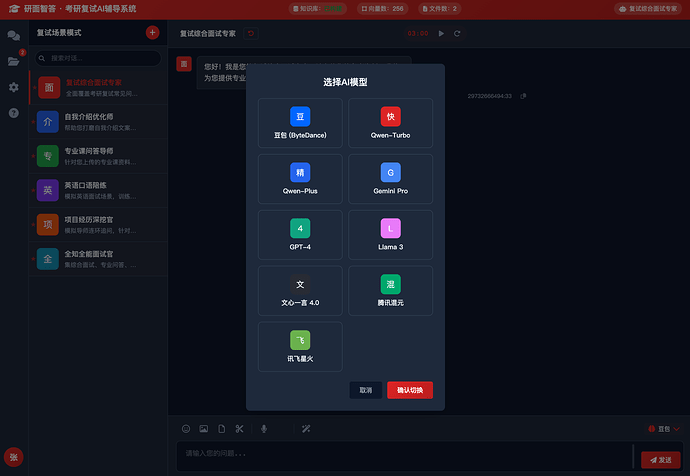
Task: Click the reset conversation icon beside the title
Action: coord(251,33)
